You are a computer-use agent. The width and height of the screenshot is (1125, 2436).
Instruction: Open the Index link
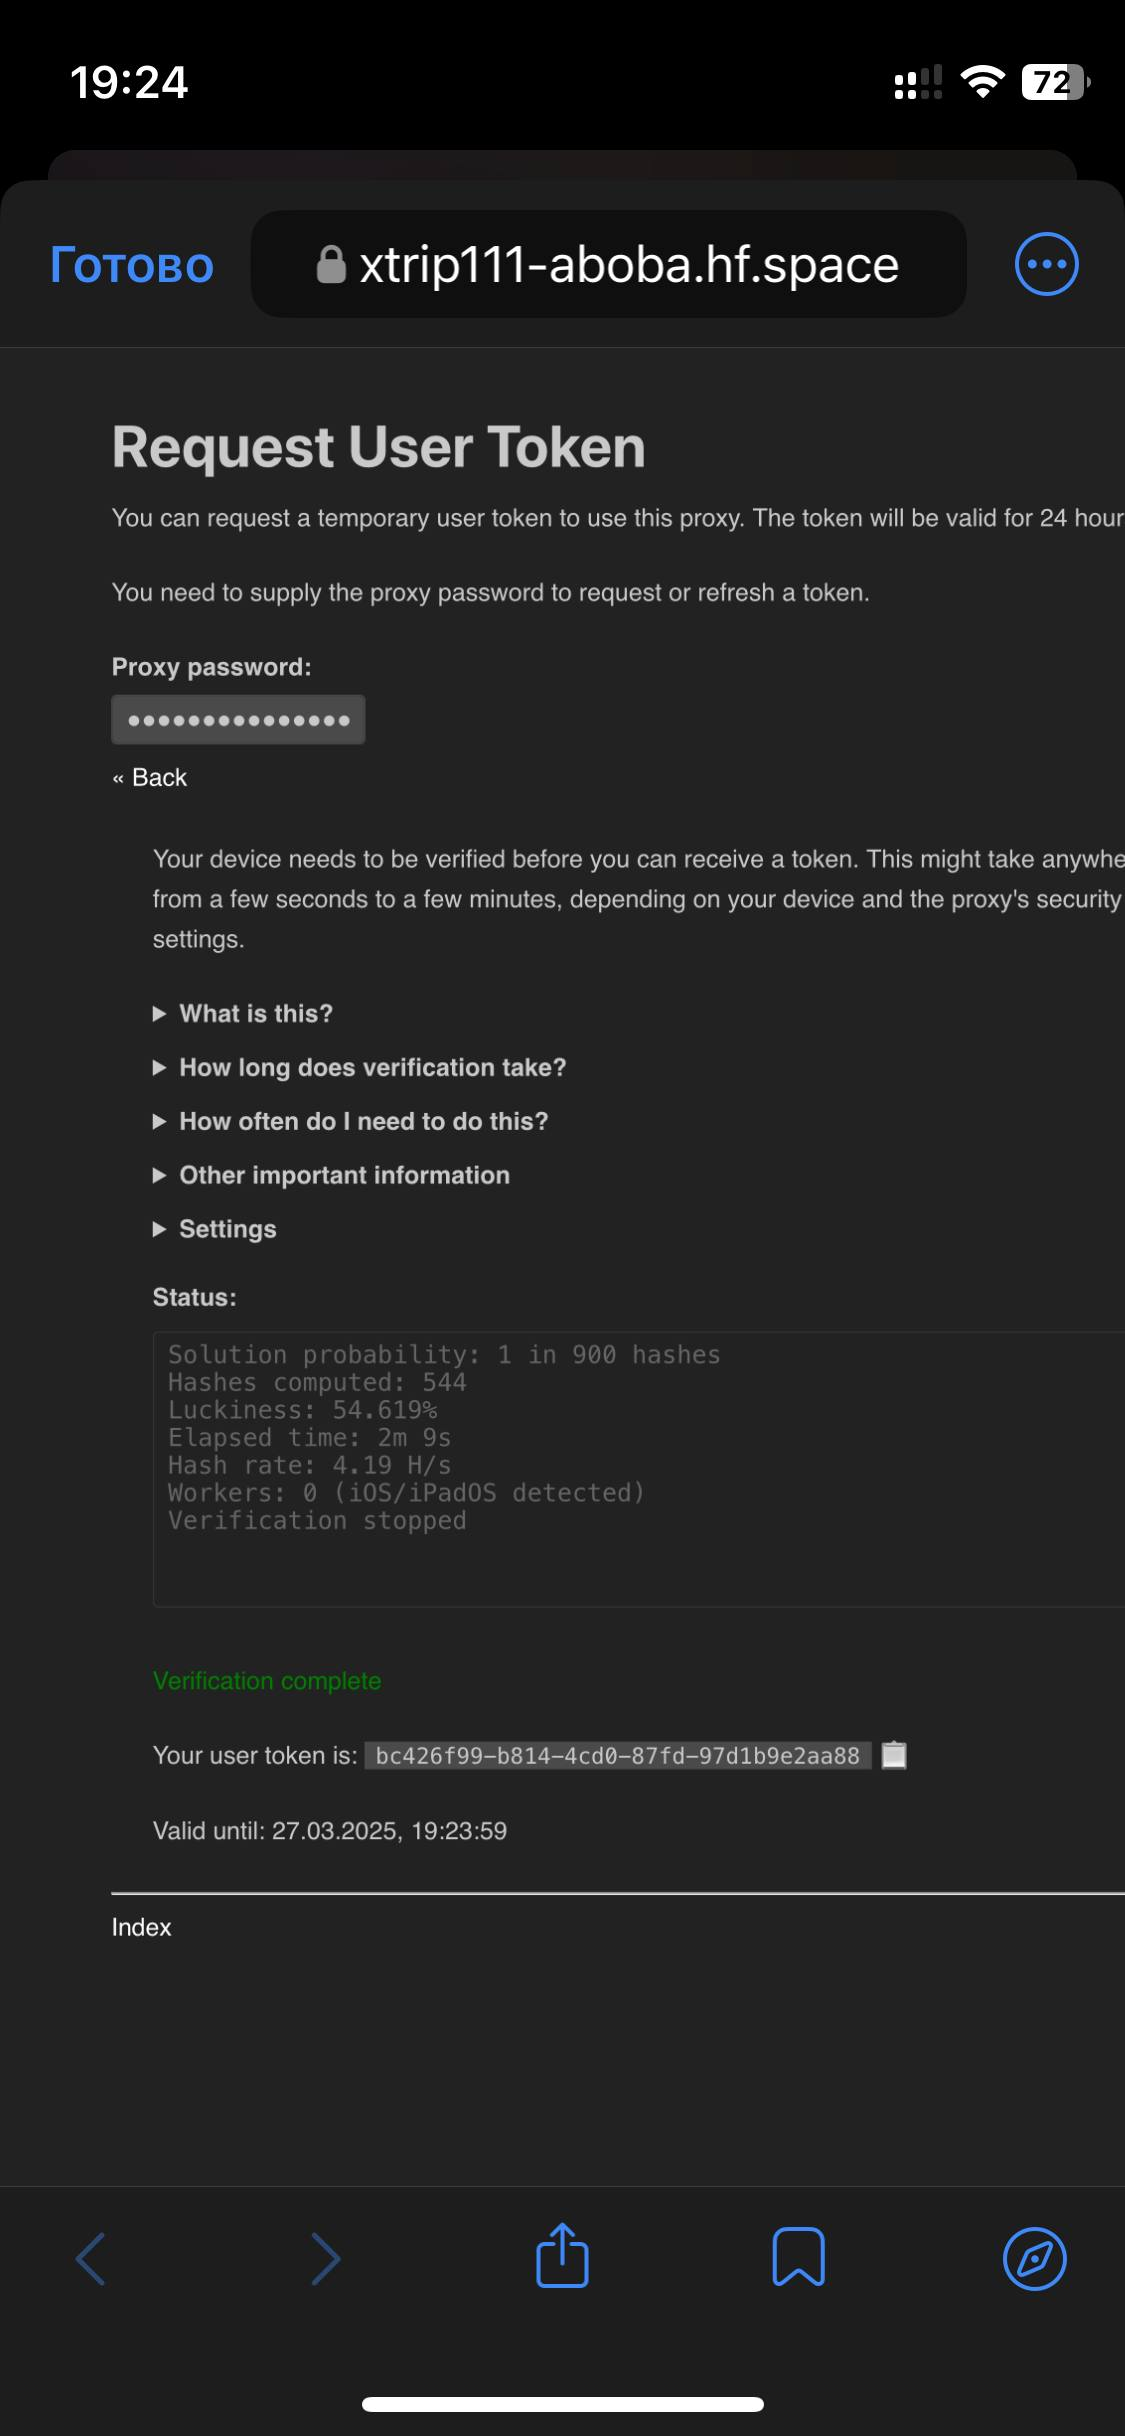click(141, 1927)
